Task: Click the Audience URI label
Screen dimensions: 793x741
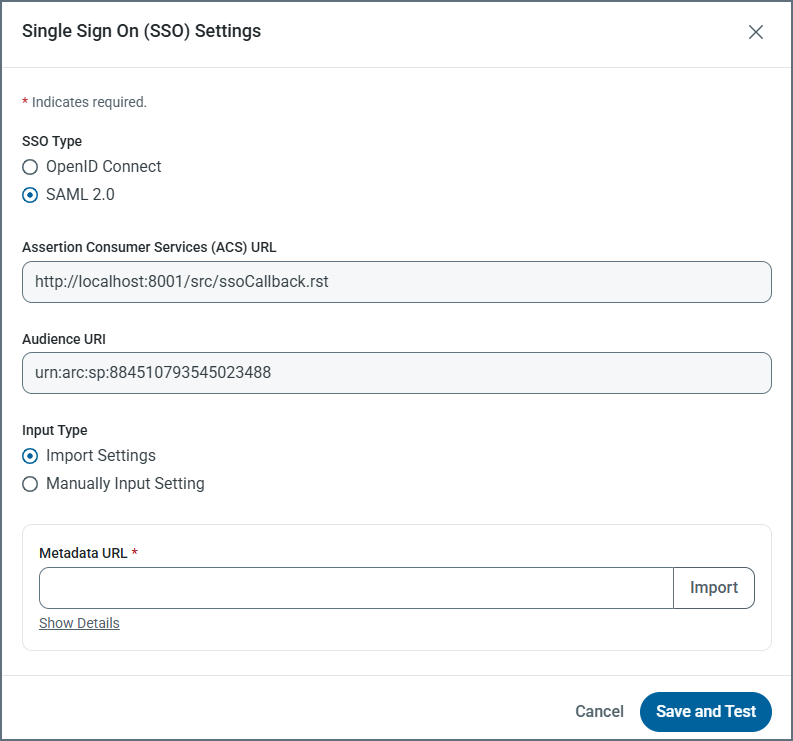Action: (x=64, y=339)
